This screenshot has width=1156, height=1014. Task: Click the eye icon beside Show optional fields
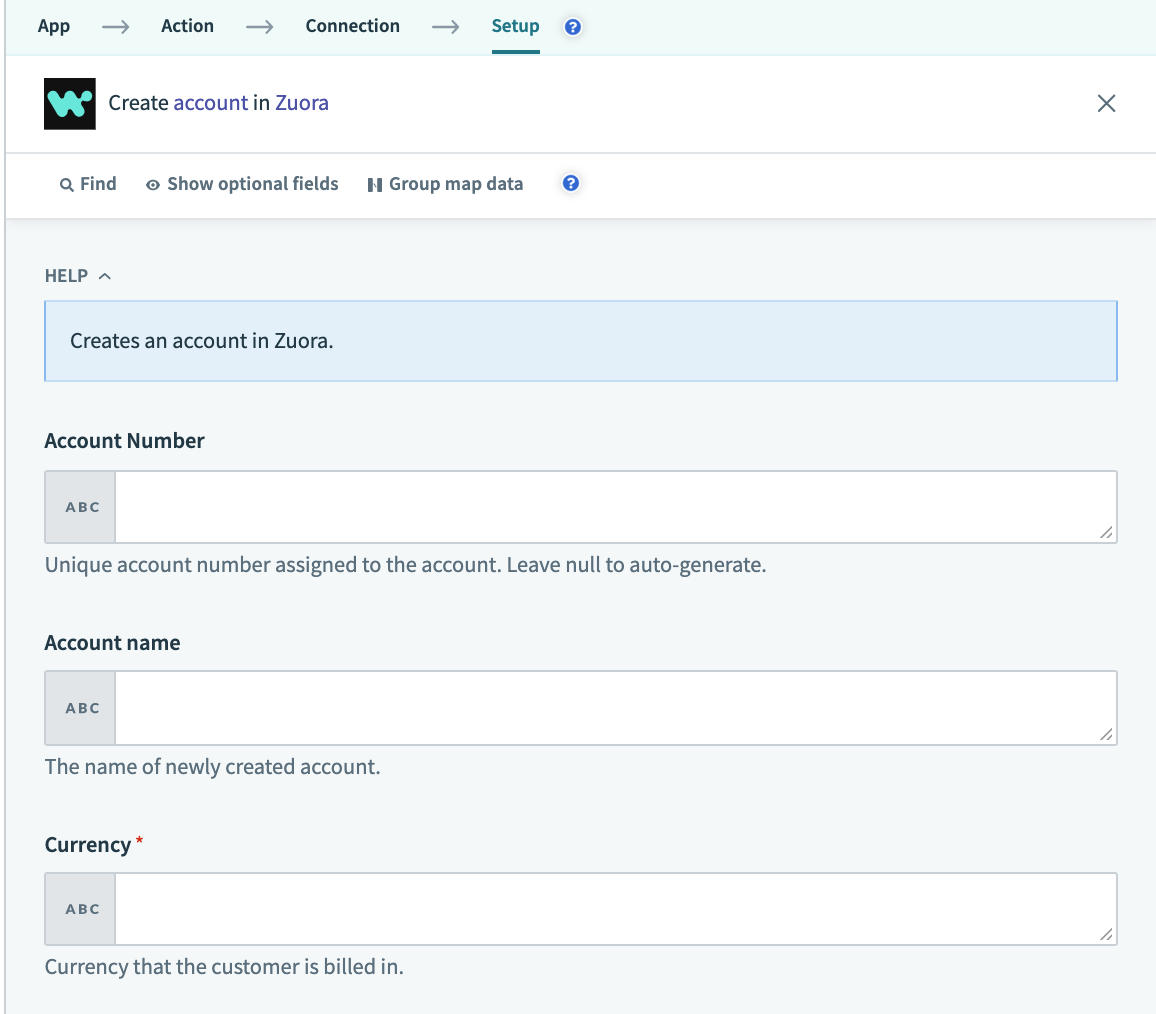pyautogui.click(x=152, y=184)
